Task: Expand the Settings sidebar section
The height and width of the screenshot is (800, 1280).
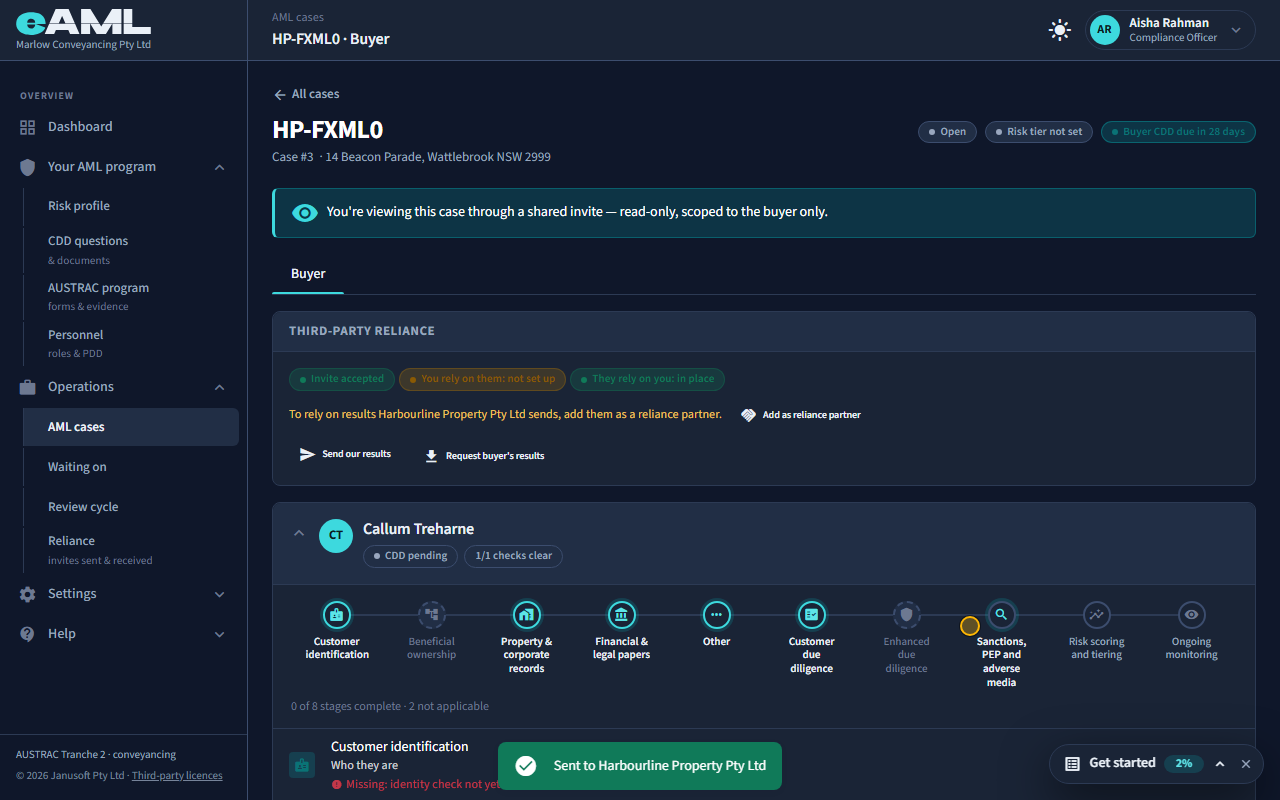Action: [x=220, y=594]
